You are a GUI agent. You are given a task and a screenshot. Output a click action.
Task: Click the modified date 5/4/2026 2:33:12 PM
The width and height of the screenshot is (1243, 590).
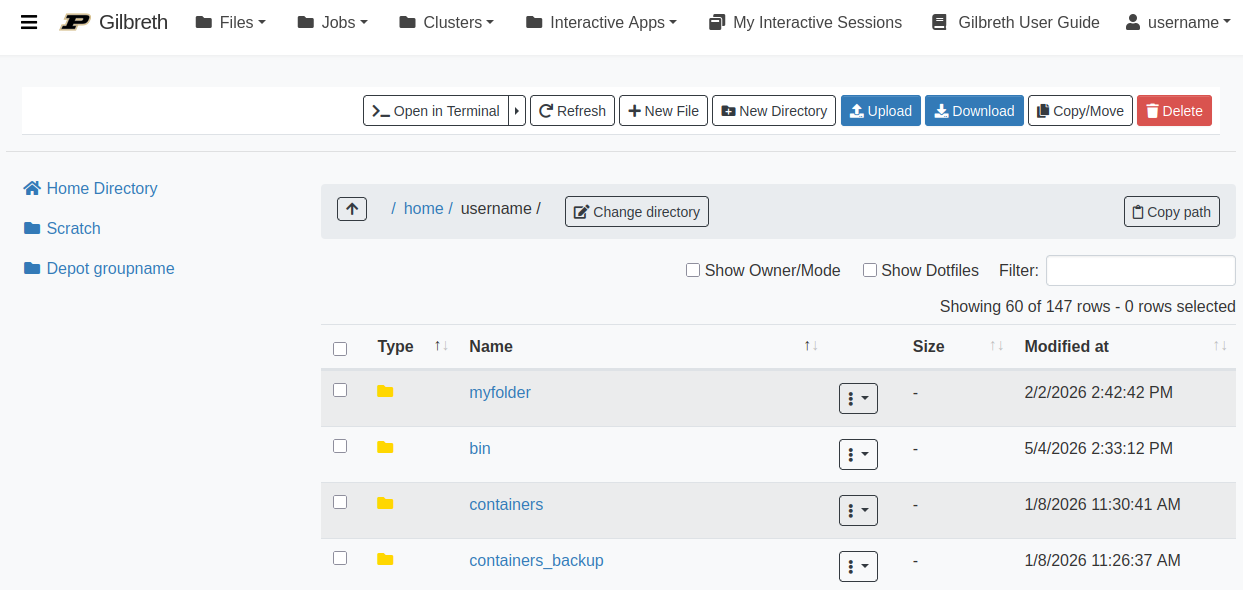coord(1099,448)
